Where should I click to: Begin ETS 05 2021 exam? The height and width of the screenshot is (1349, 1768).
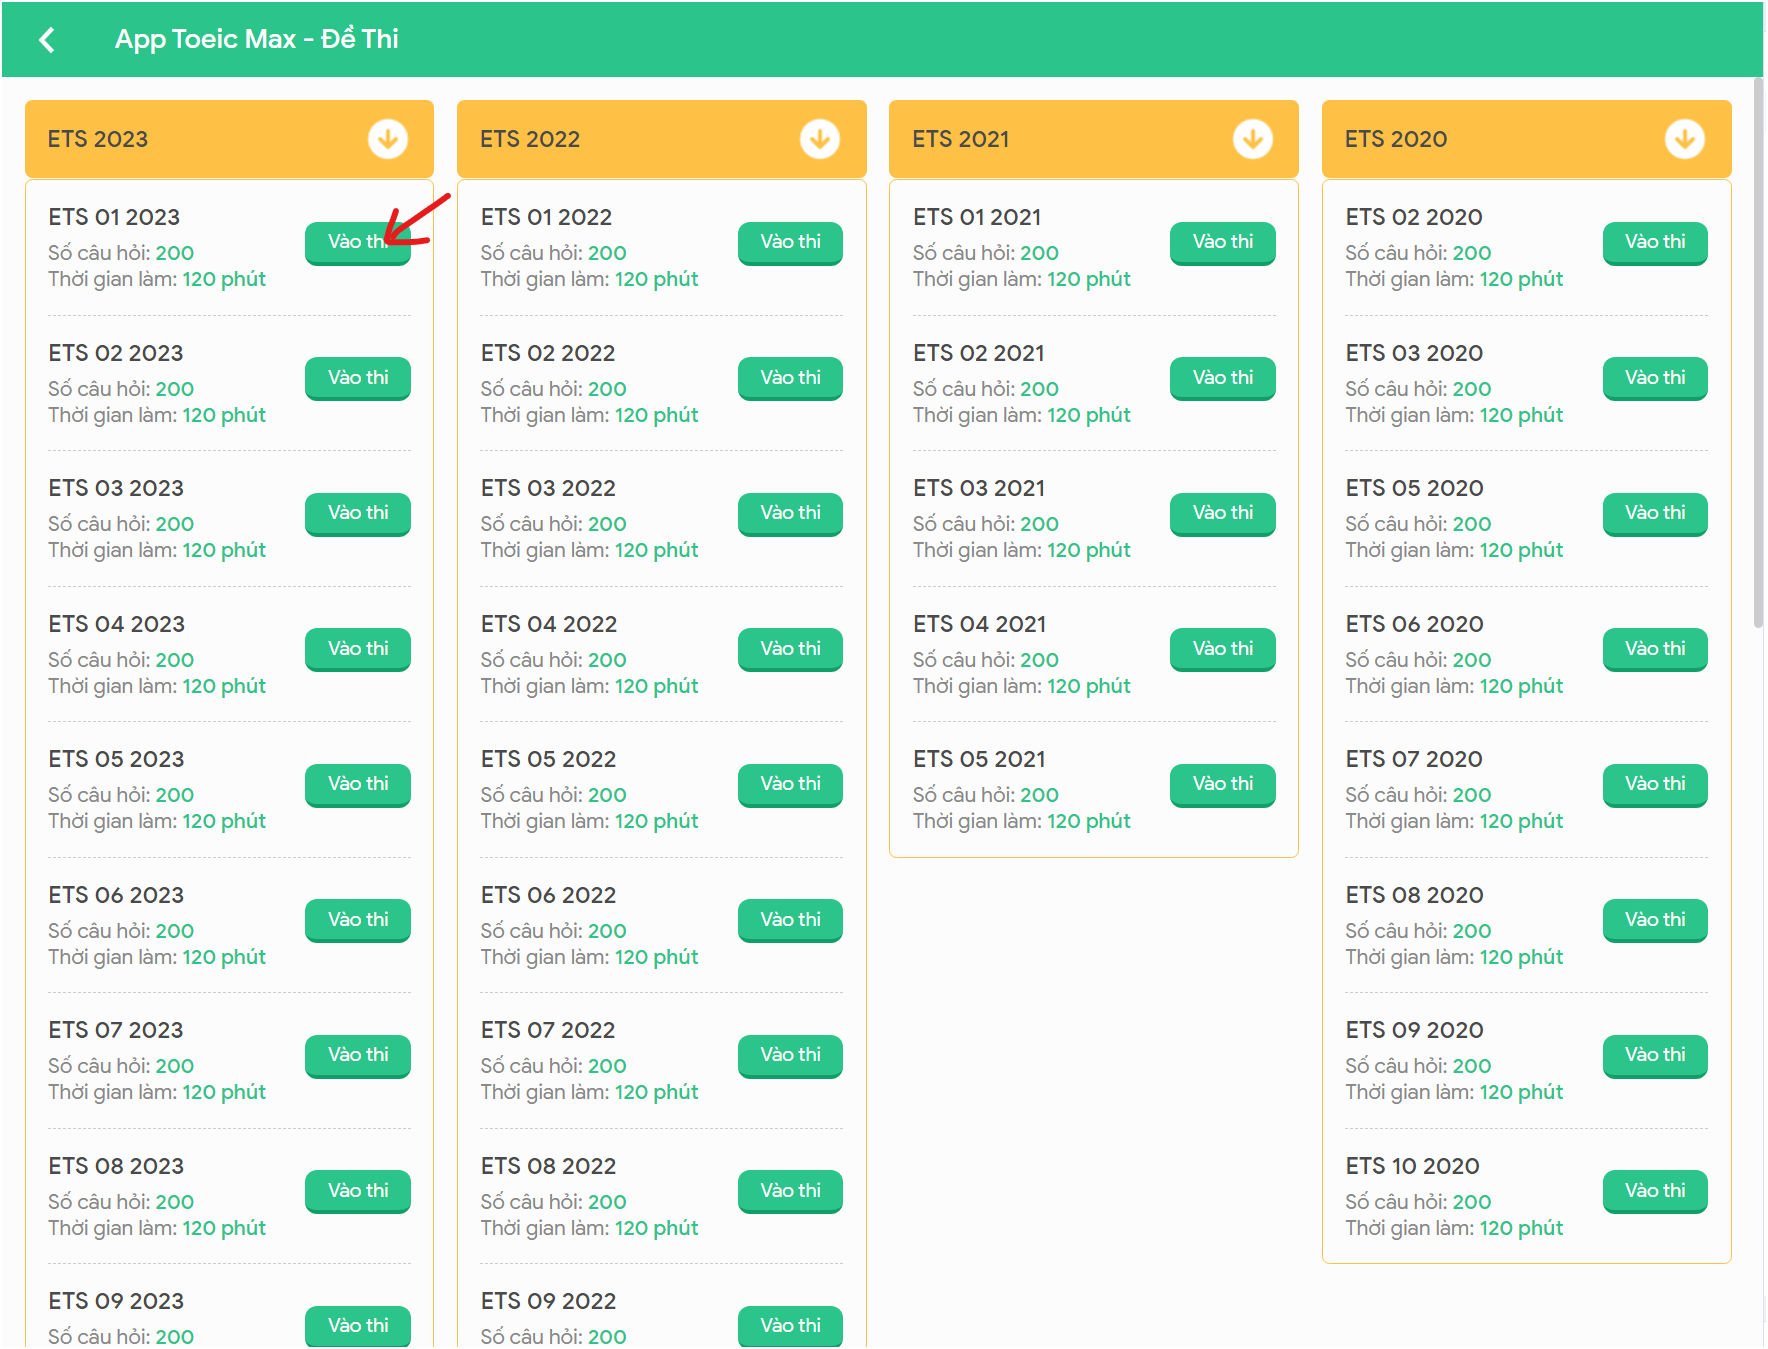[1222, 784]
